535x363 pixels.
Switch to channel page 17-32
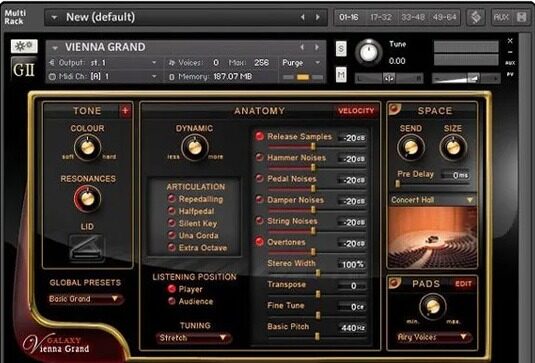point(381,17)
